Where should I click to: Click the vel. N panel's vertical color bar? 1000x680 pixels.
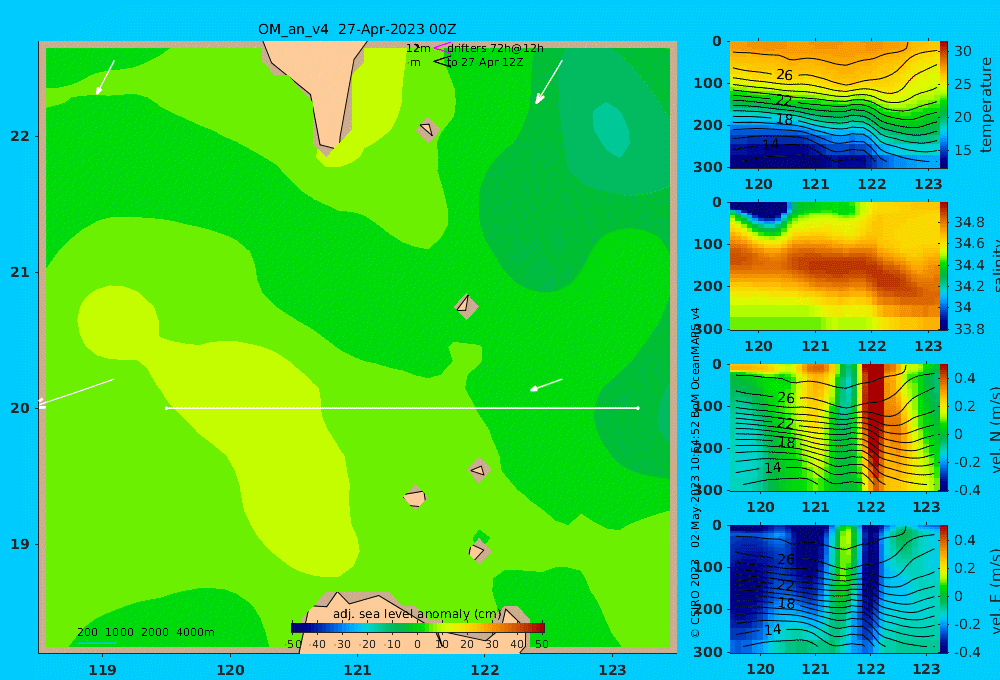coord(944,427)
